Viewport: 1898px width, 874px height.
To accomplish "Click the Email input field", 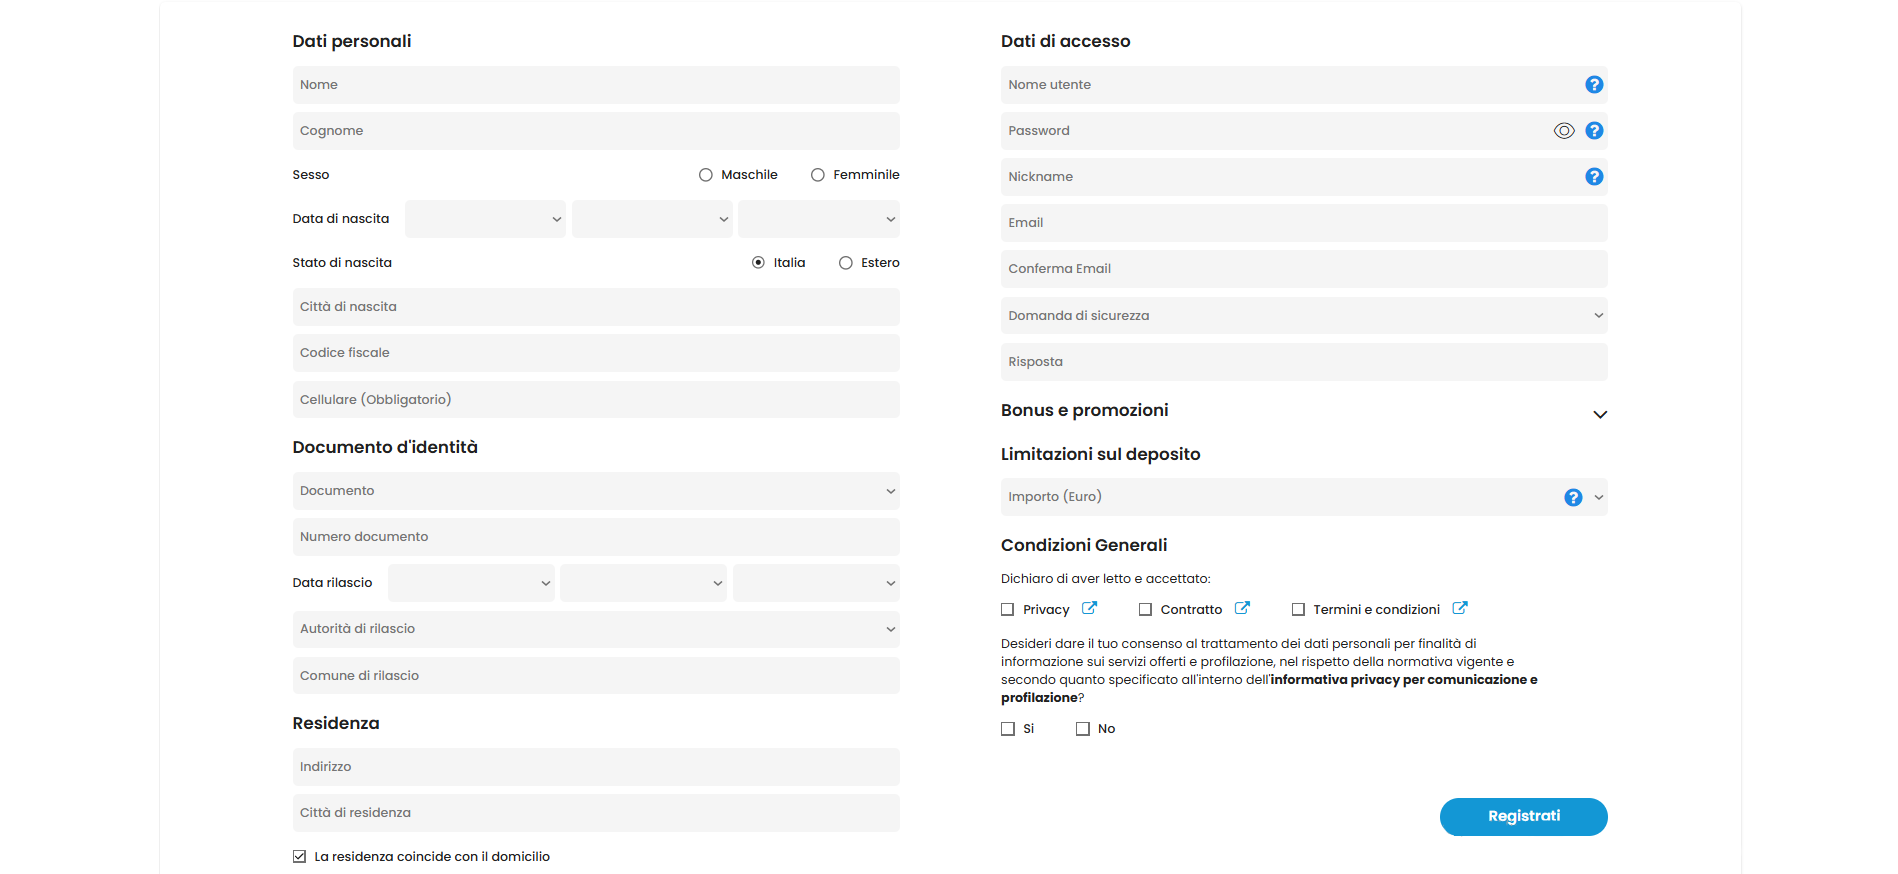I will [1304, 223].
